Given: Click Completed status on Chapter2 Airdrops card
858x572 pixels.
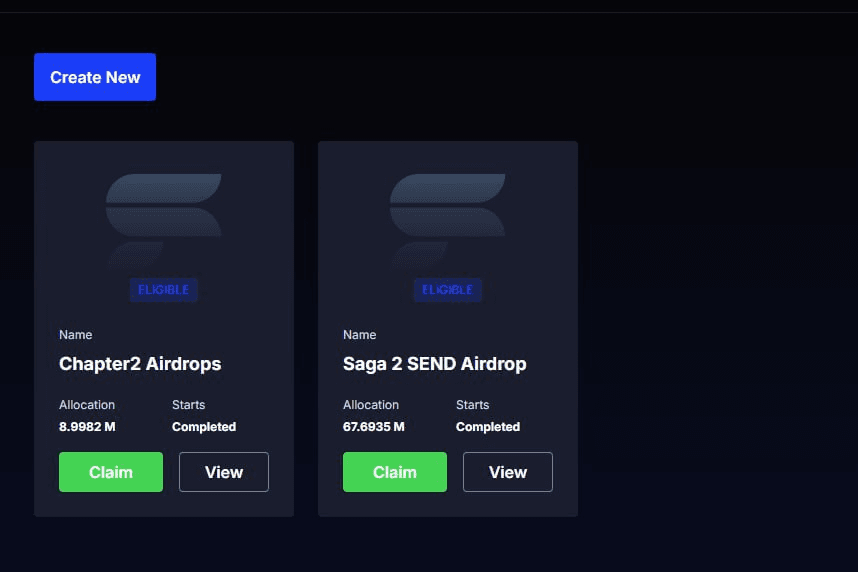Looking at the screenshot, I should click(x=204, y=427).
